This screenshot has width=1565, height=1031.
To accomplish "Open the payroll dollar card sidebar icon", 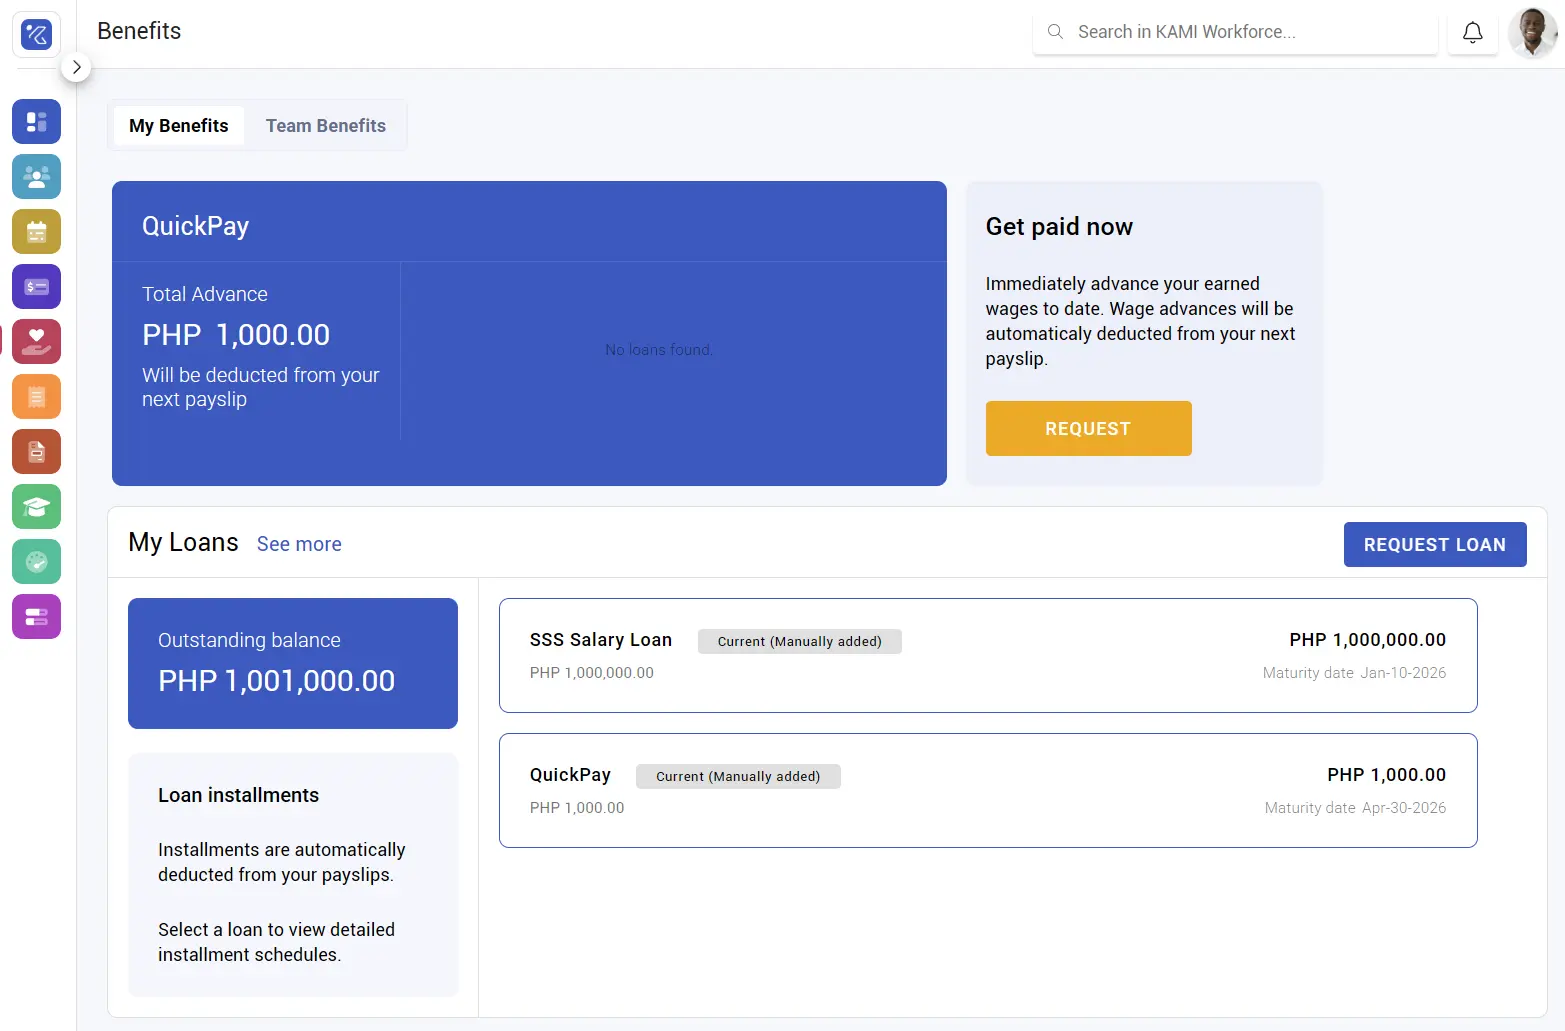I will [36, 287].
